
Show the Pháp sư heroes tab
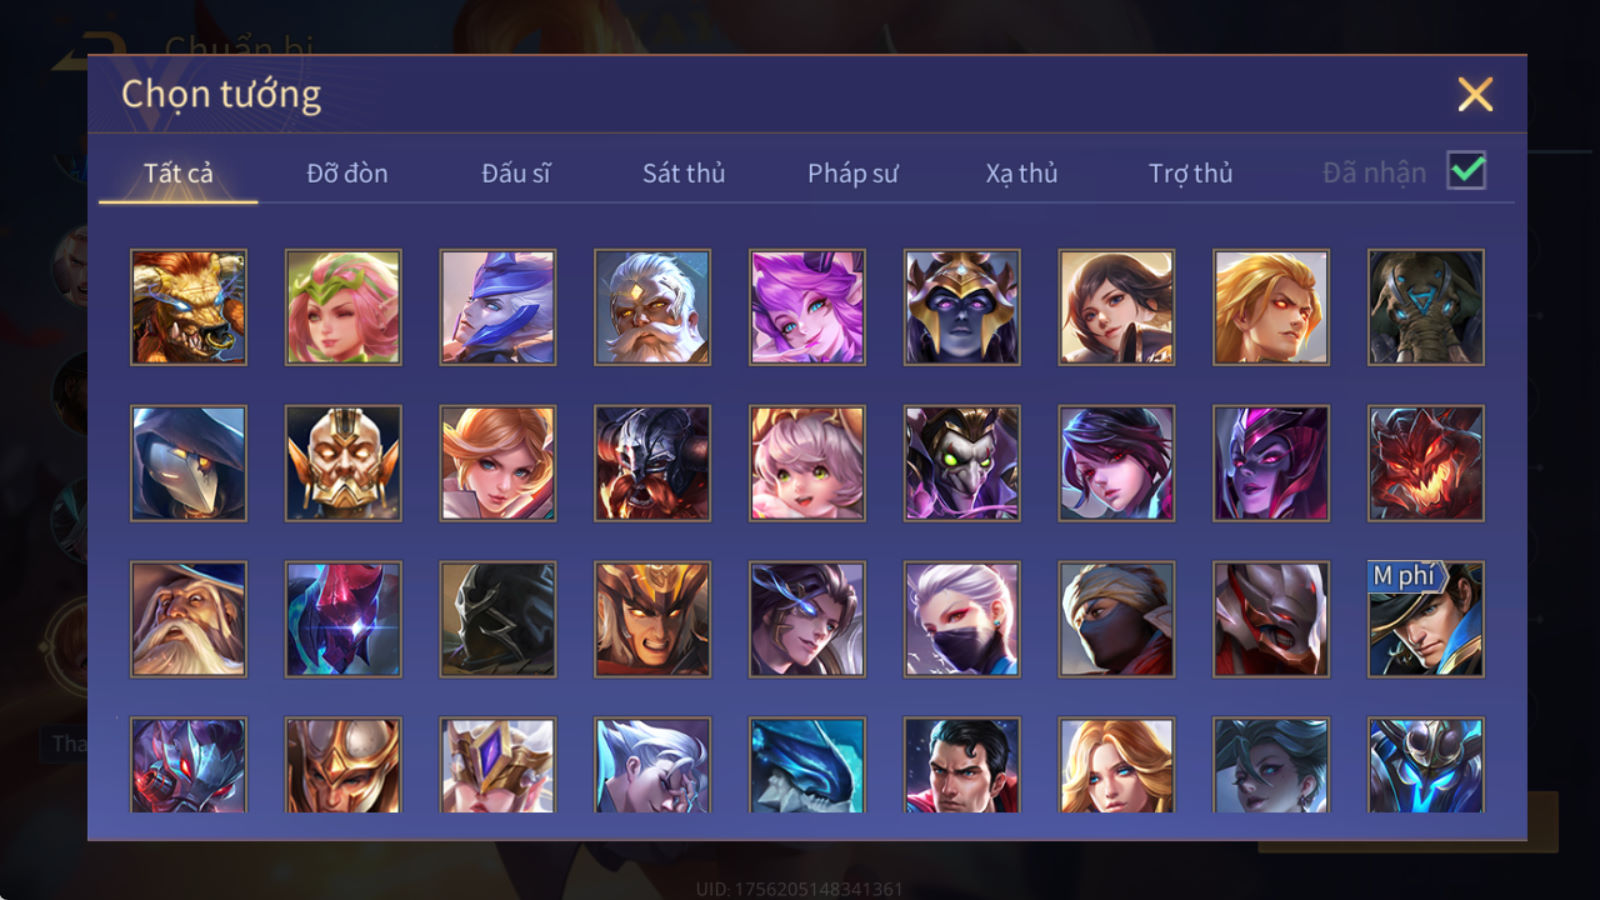click(x=853, y=173)
